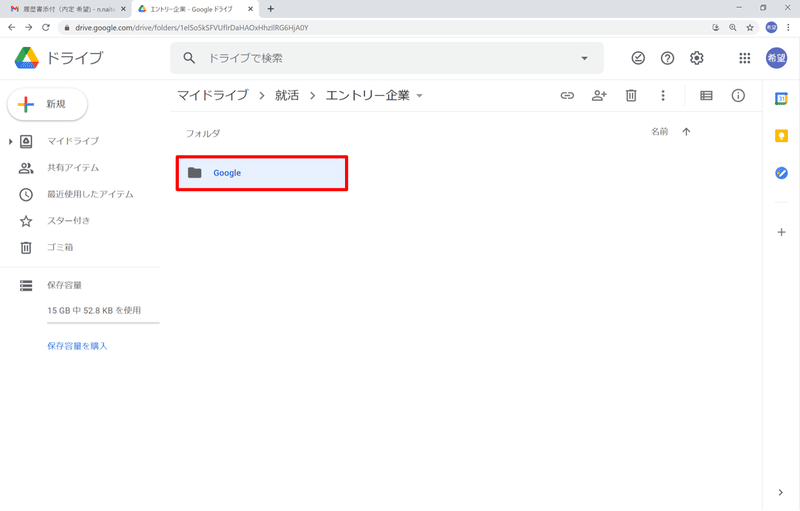Close the Google ドライブ browser tab

click(x=251, y=9)
